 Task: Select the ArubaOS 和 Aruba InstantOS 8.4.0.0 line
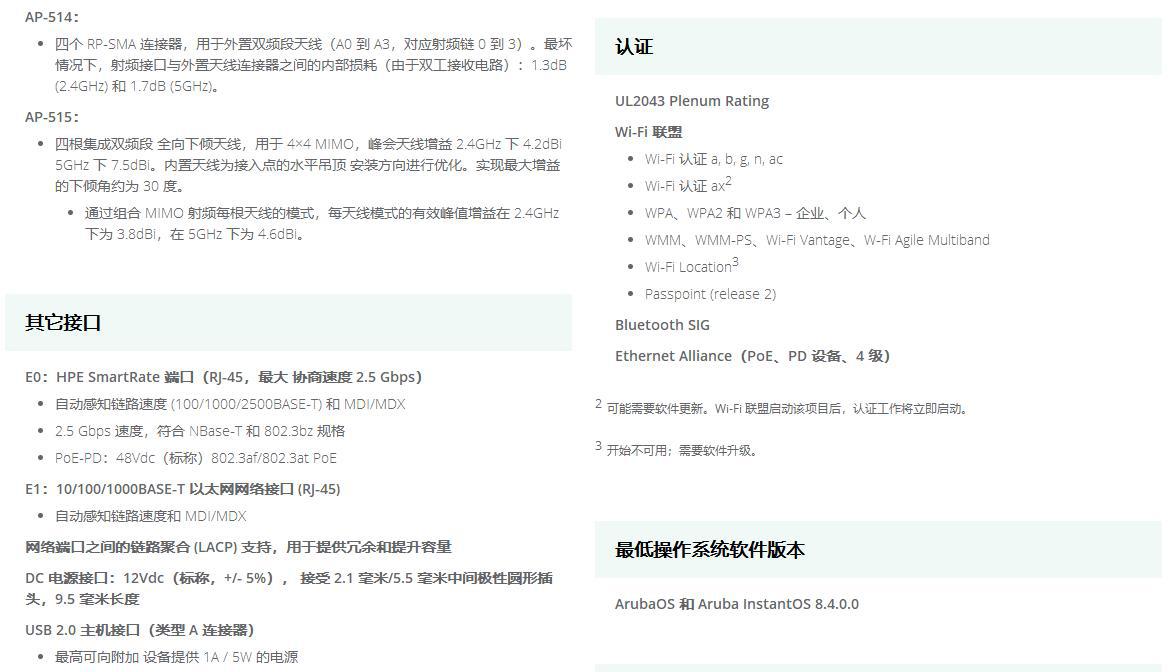[736, 604]
